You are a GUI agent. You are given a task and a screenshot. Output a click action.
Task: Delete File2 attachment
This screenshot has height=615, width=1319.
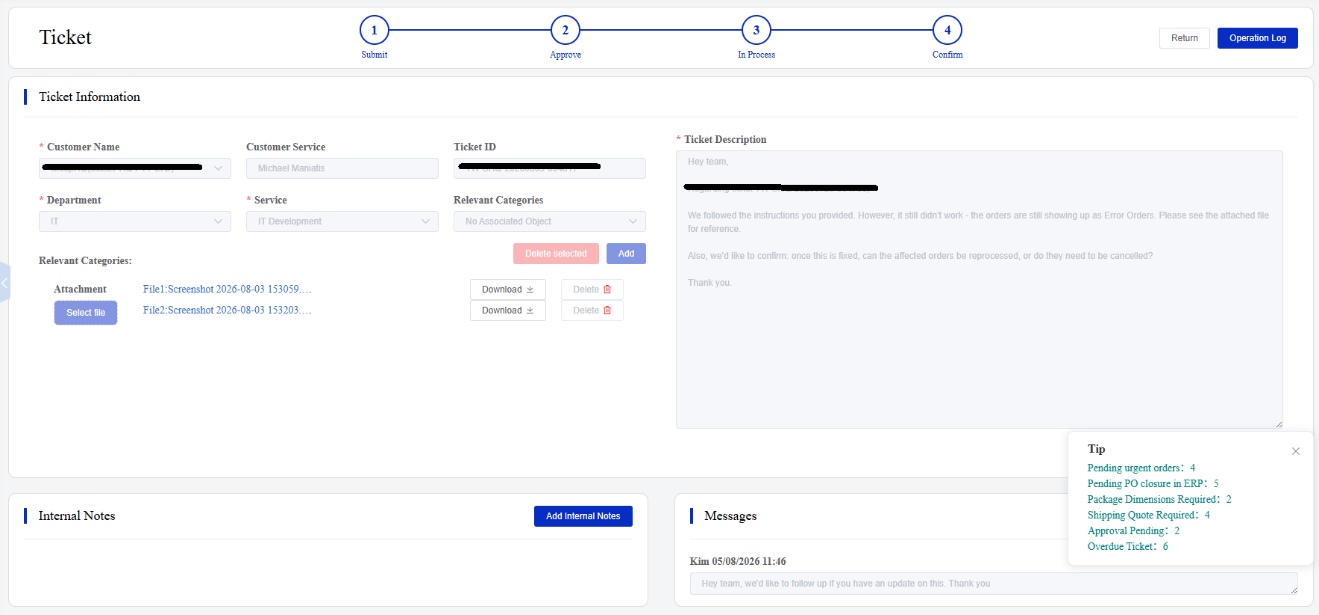pyautogui.click(x=592, y=310)
